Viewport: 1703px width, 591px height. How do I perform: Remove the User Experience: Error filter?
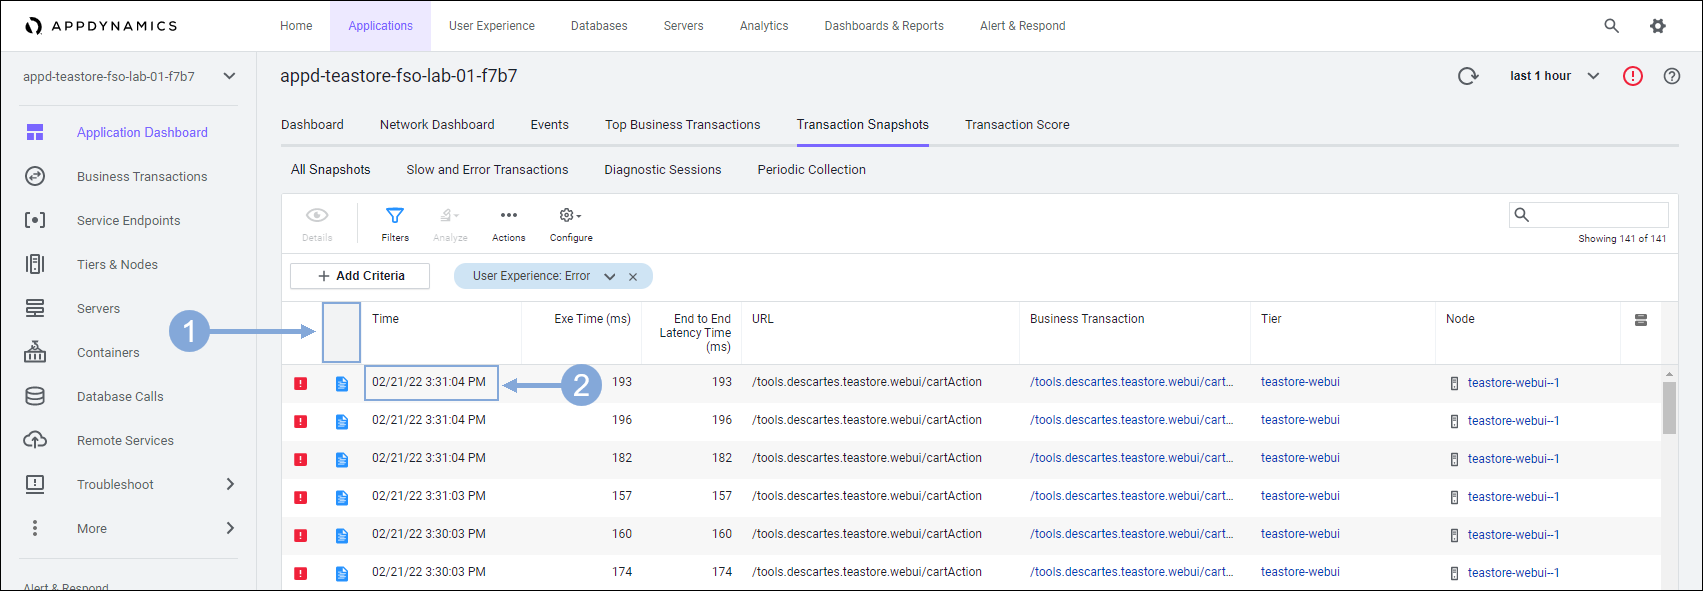[633, 277]
